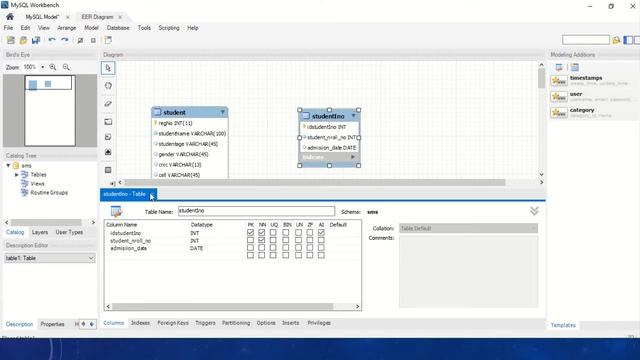Collapse table editor with double chevron
Screen dimensions: 640x360
pyautogui.click(x=534, y=211)
